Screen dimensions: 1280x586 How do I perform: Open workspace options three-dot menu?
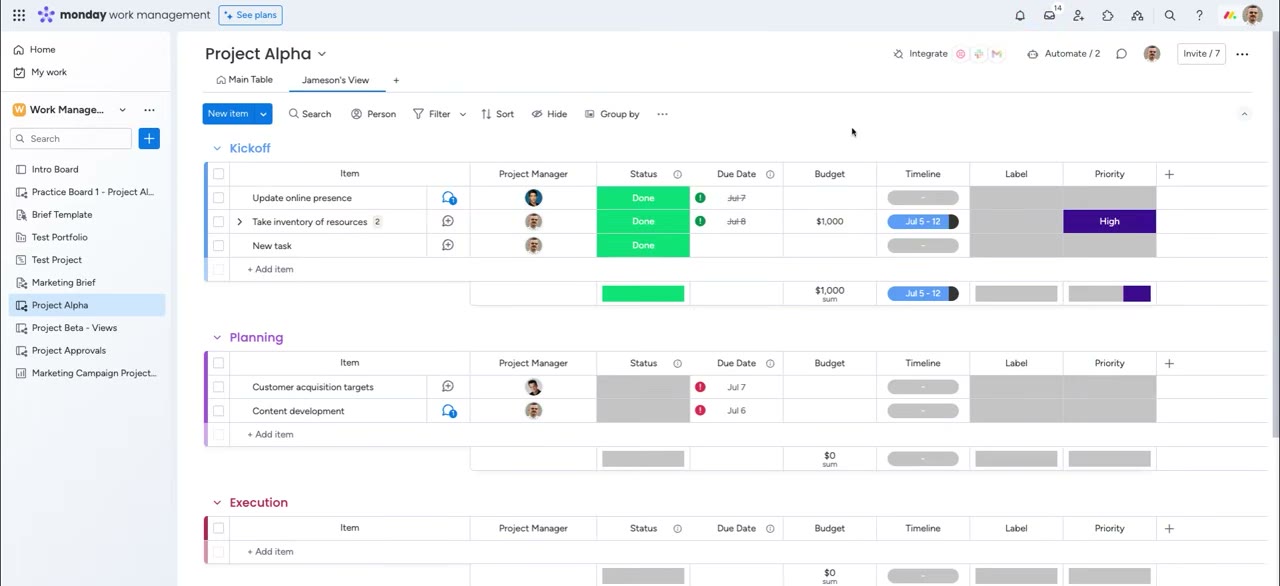click(149, 110)
